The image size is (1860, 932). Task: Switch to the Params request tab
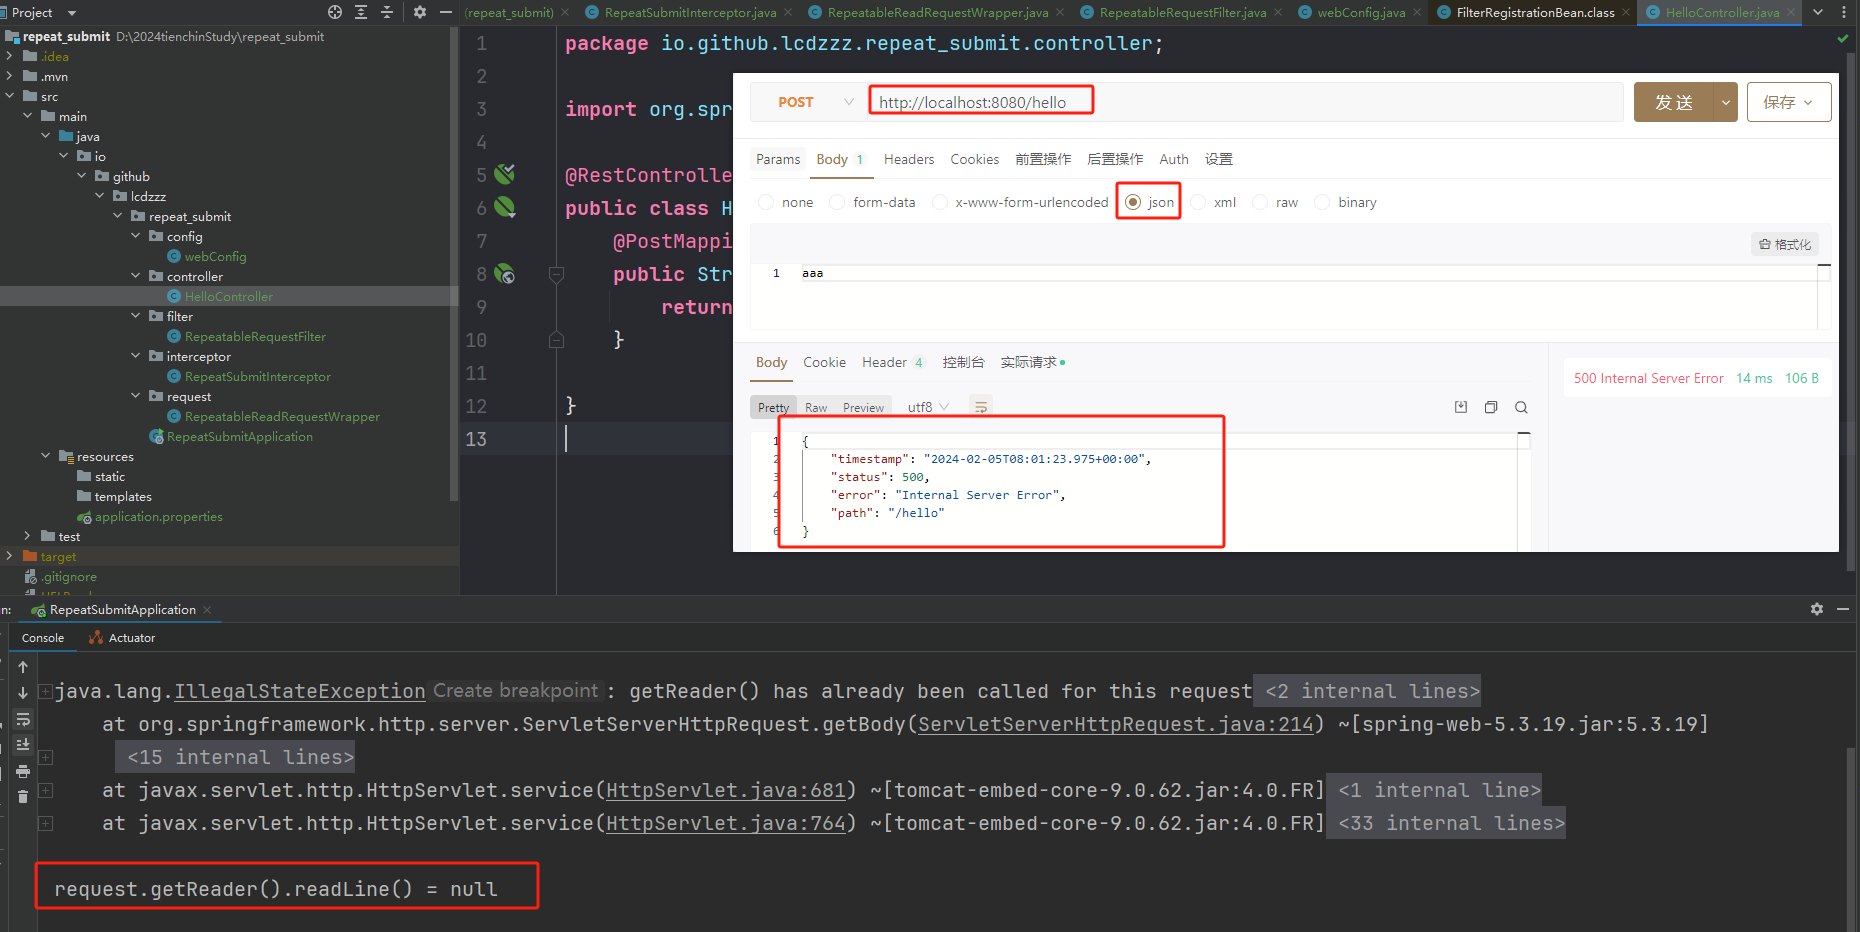[778, 159]
